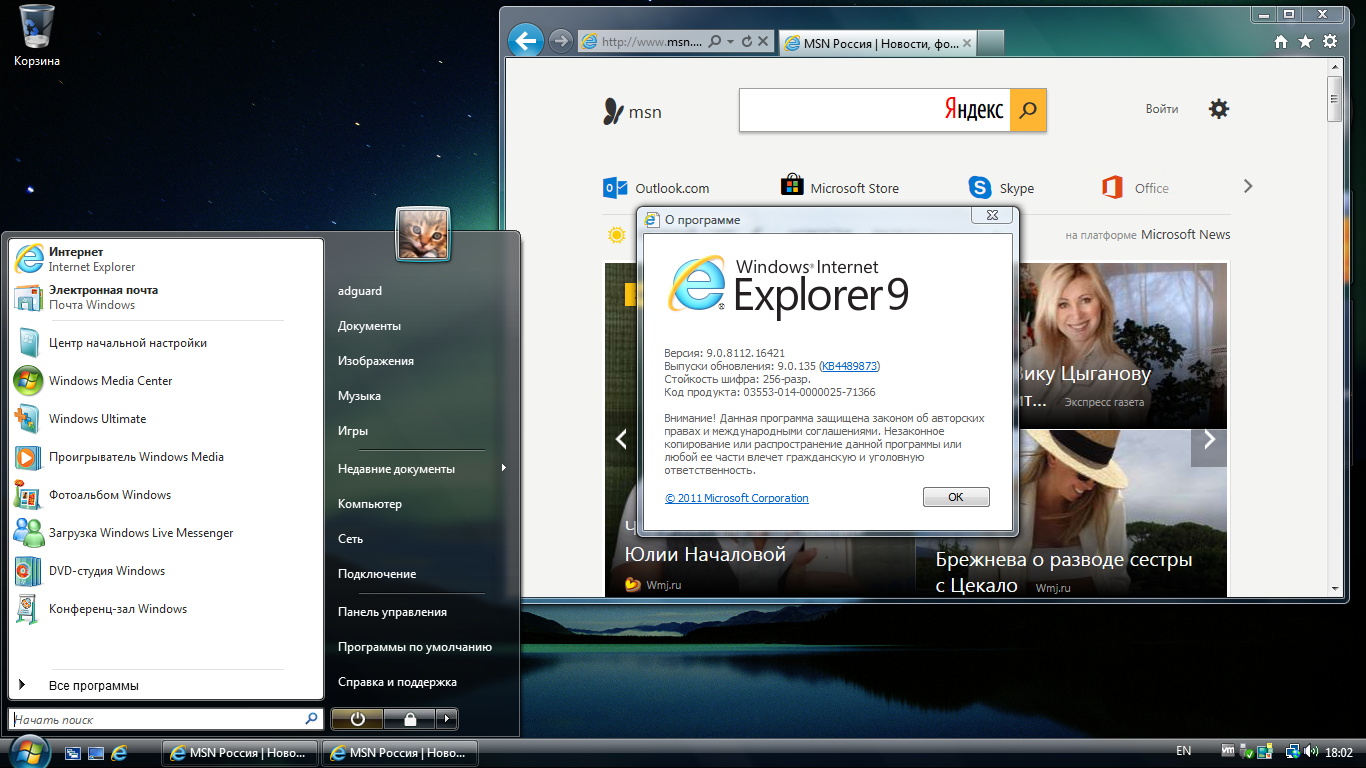Screen dimensions: 1366x768
Task: Click the Войти sign-in link
Action: point(1162,109)
